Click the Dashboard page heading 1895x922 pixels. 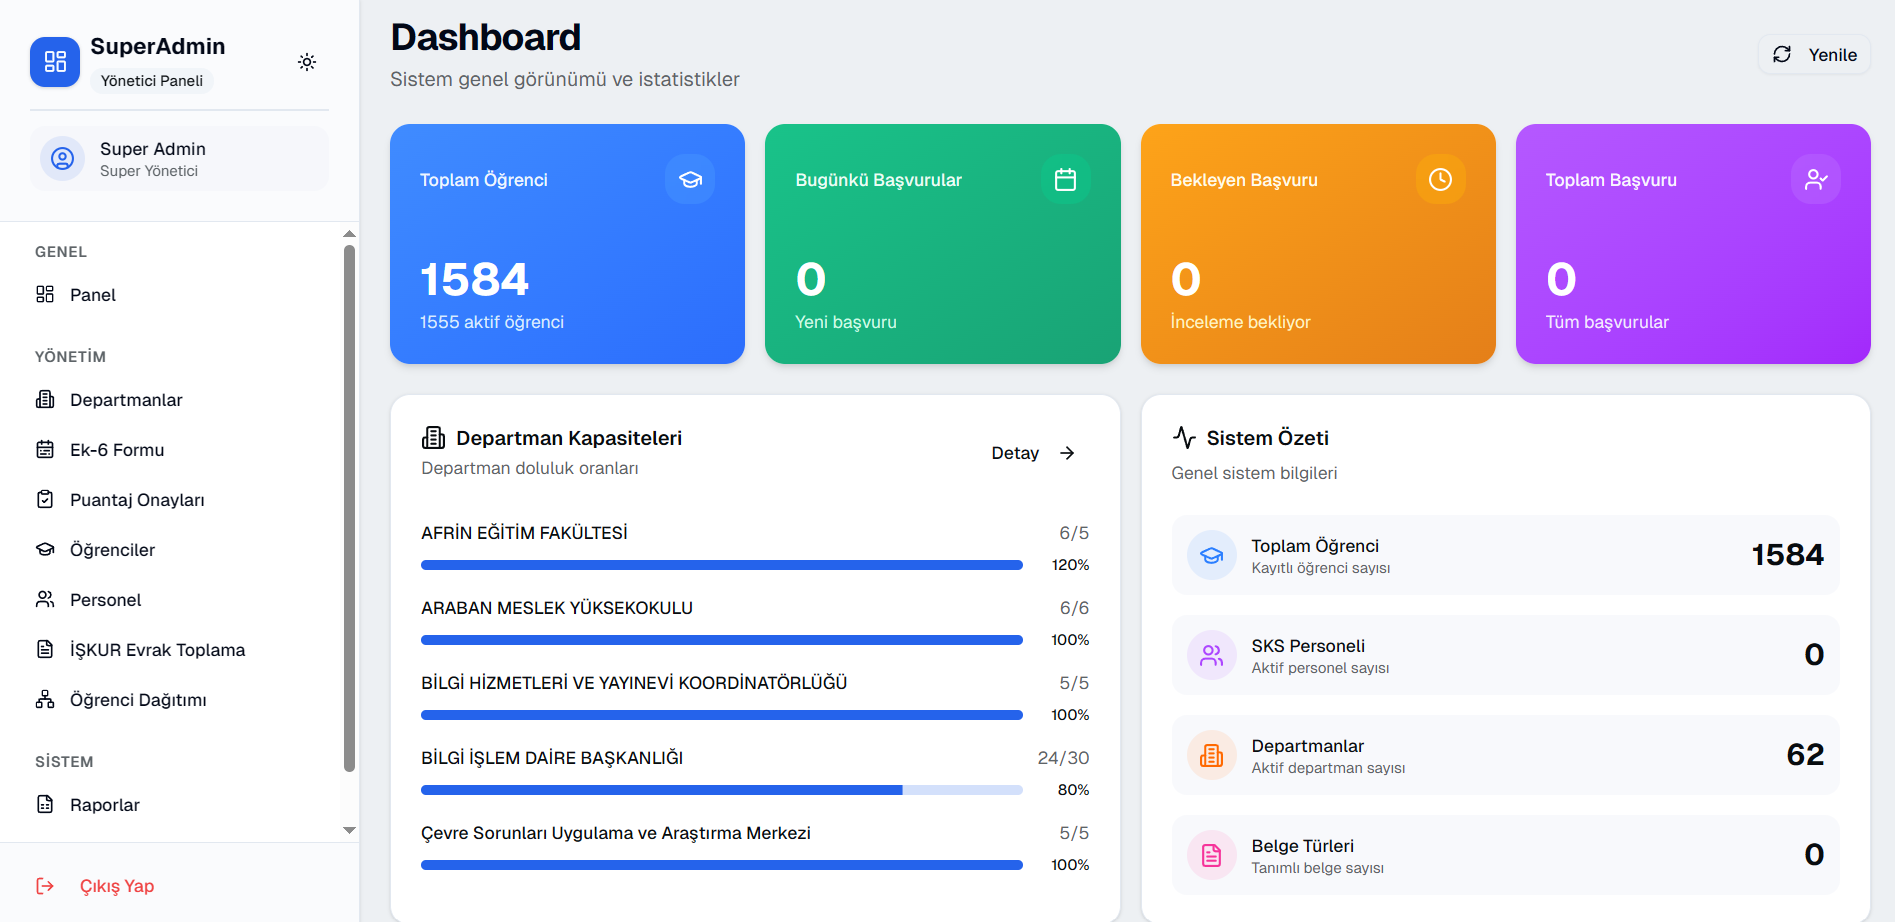(486, 38)
